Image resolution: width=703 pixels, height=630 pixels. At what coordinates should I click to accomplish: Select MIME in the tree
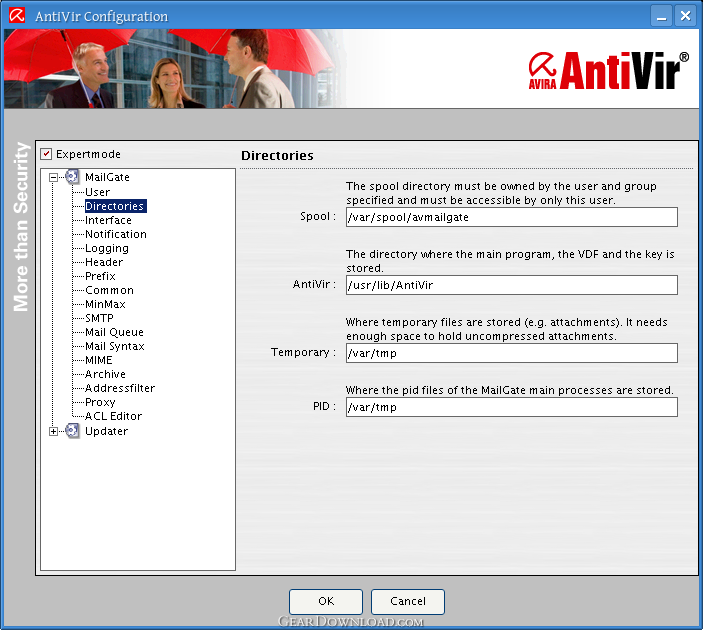click(x=99, y=360)
